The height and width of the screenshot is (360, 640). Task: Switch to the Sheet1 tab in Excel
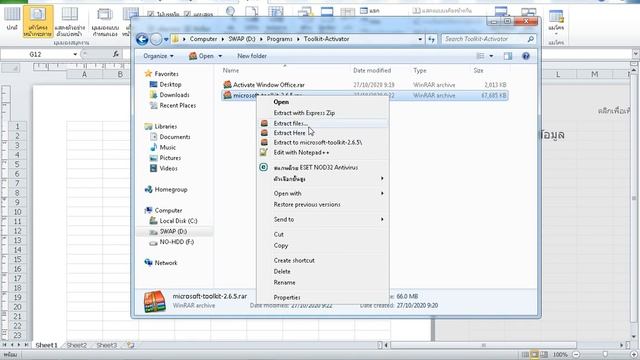click(x=47, y=345)
